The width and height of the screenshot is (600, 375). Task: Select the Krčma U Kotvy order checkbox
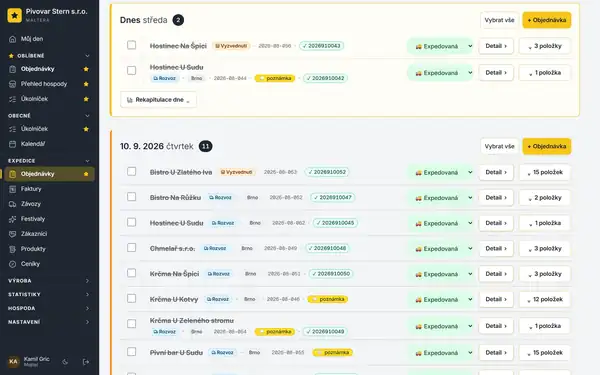point(131,298)
